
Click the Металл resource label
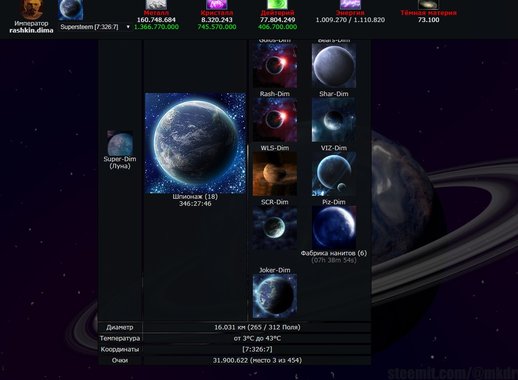156,13
